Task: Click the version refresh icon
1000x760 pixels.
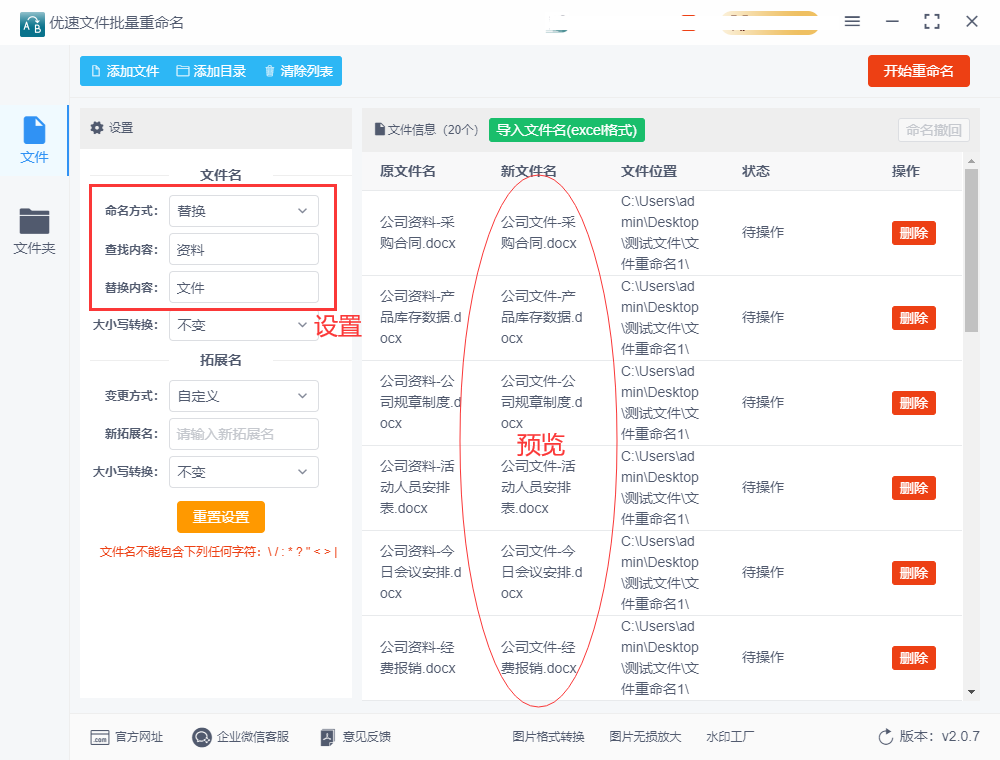Action: pos(885,737)
